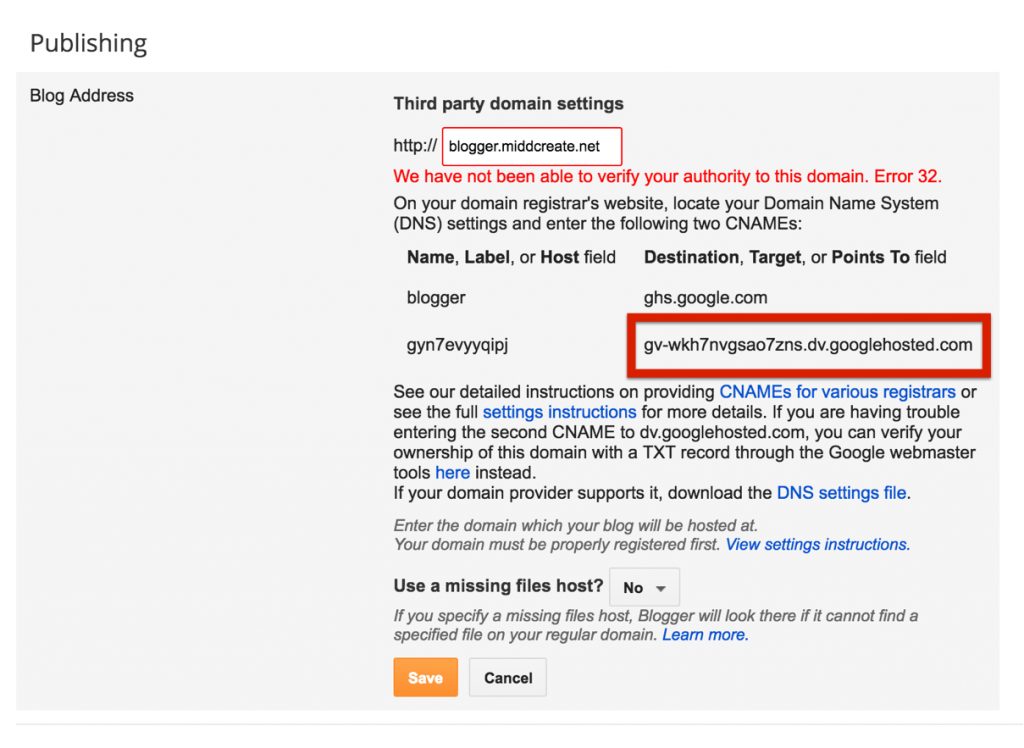Click the Blog Address sidebar label
The width and height of the screenshot is (1024, 748).
[82, 95]
